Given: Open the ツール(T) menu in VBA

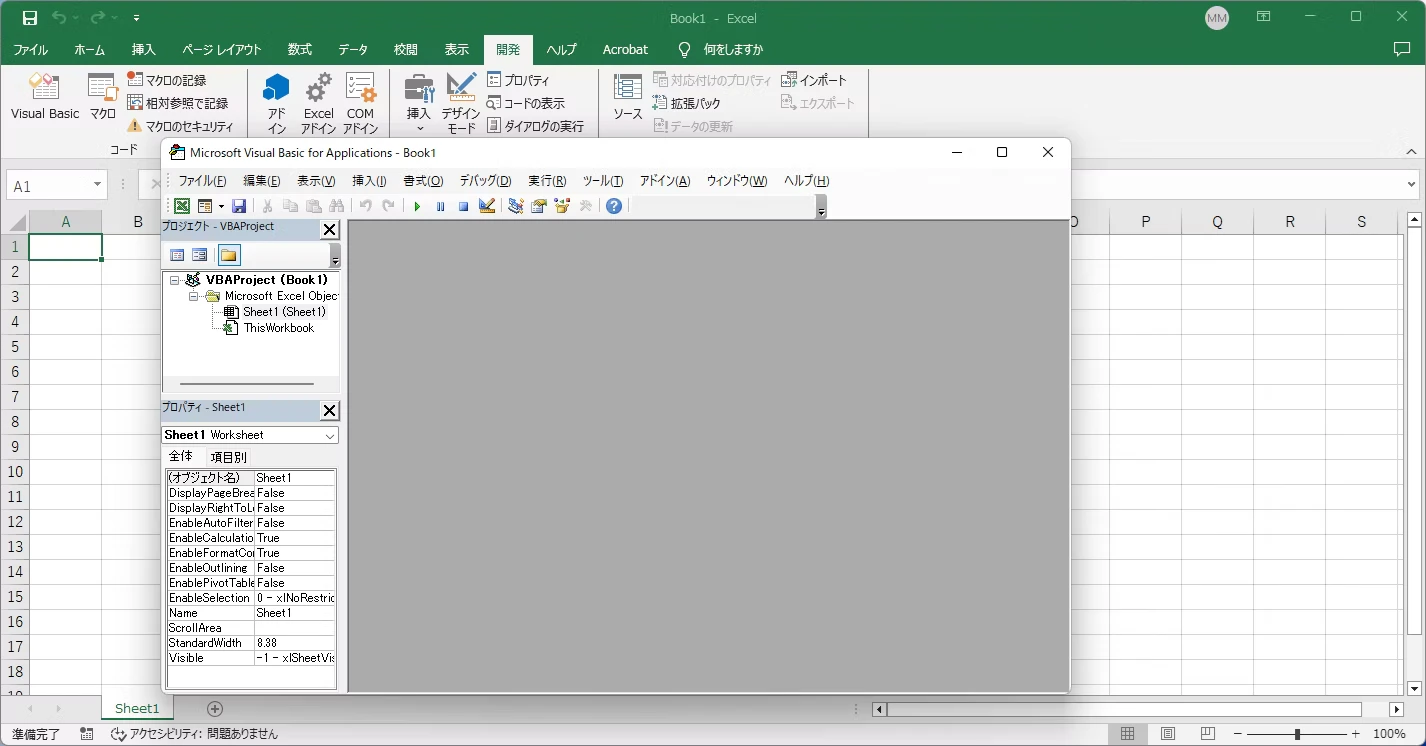Looking at the screenshot, I should coord(603,181).
